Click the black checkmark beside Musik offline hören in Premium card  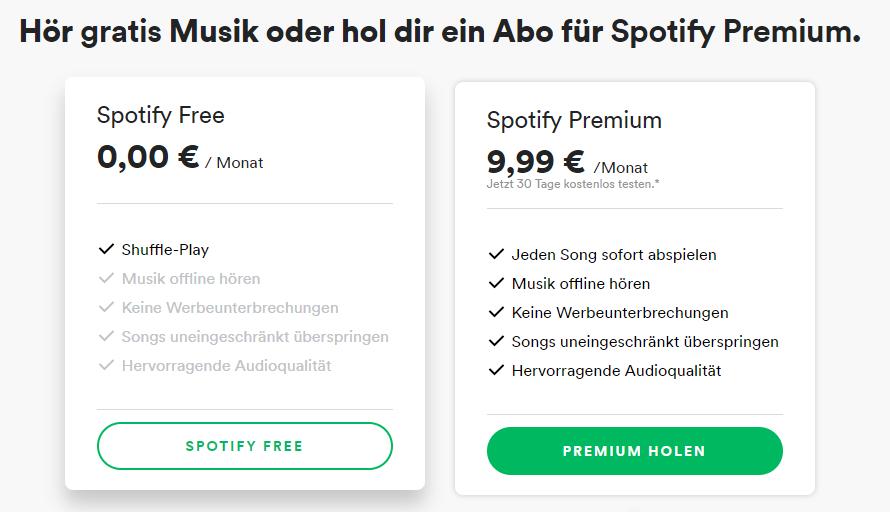(x=496, y=283)
